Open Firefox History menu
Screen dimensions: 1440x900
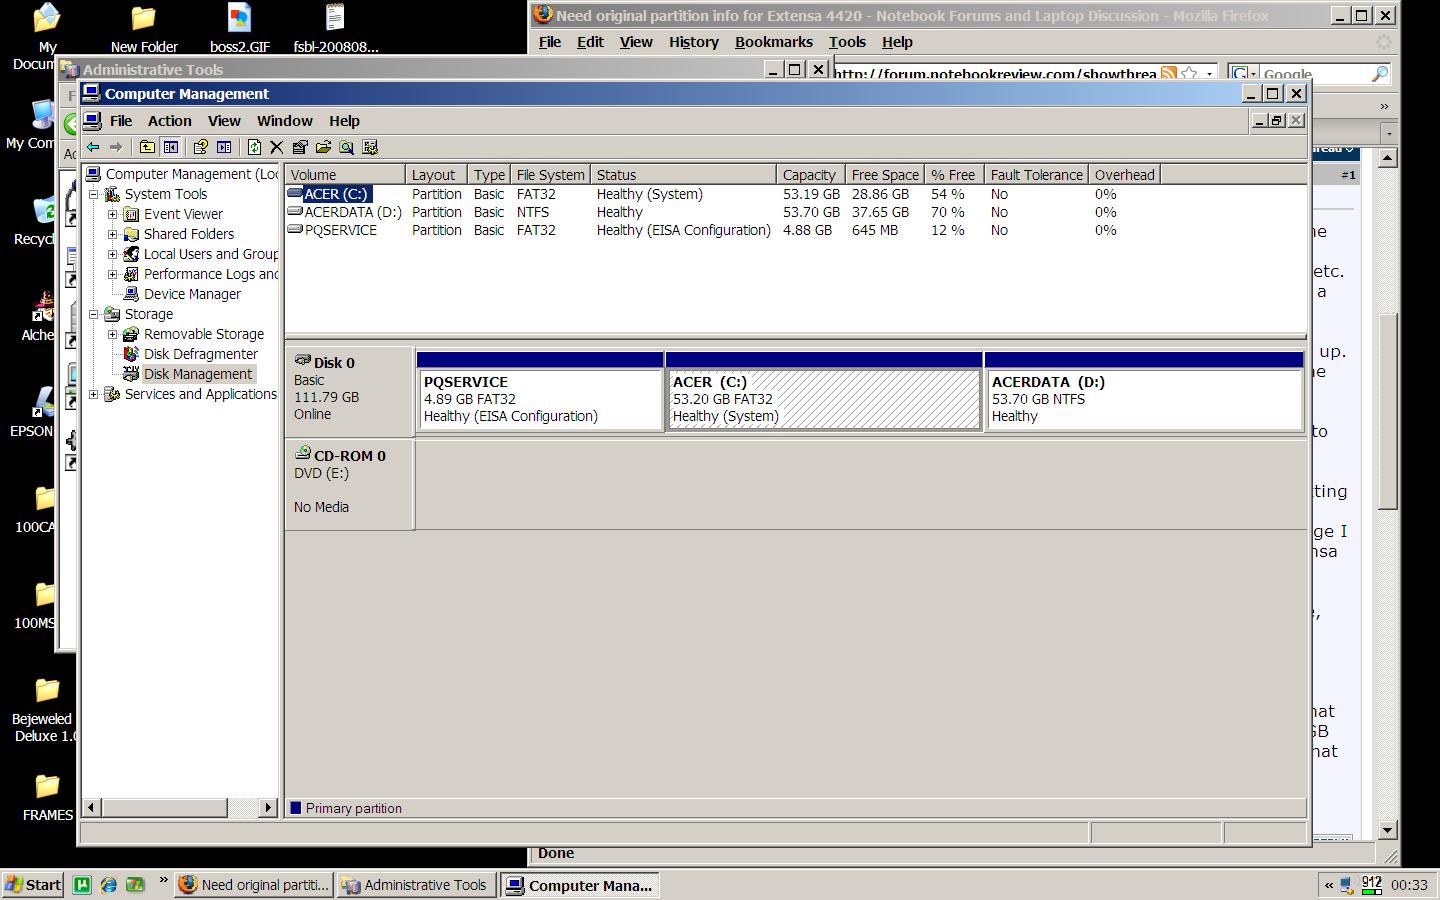coord(694,42)
